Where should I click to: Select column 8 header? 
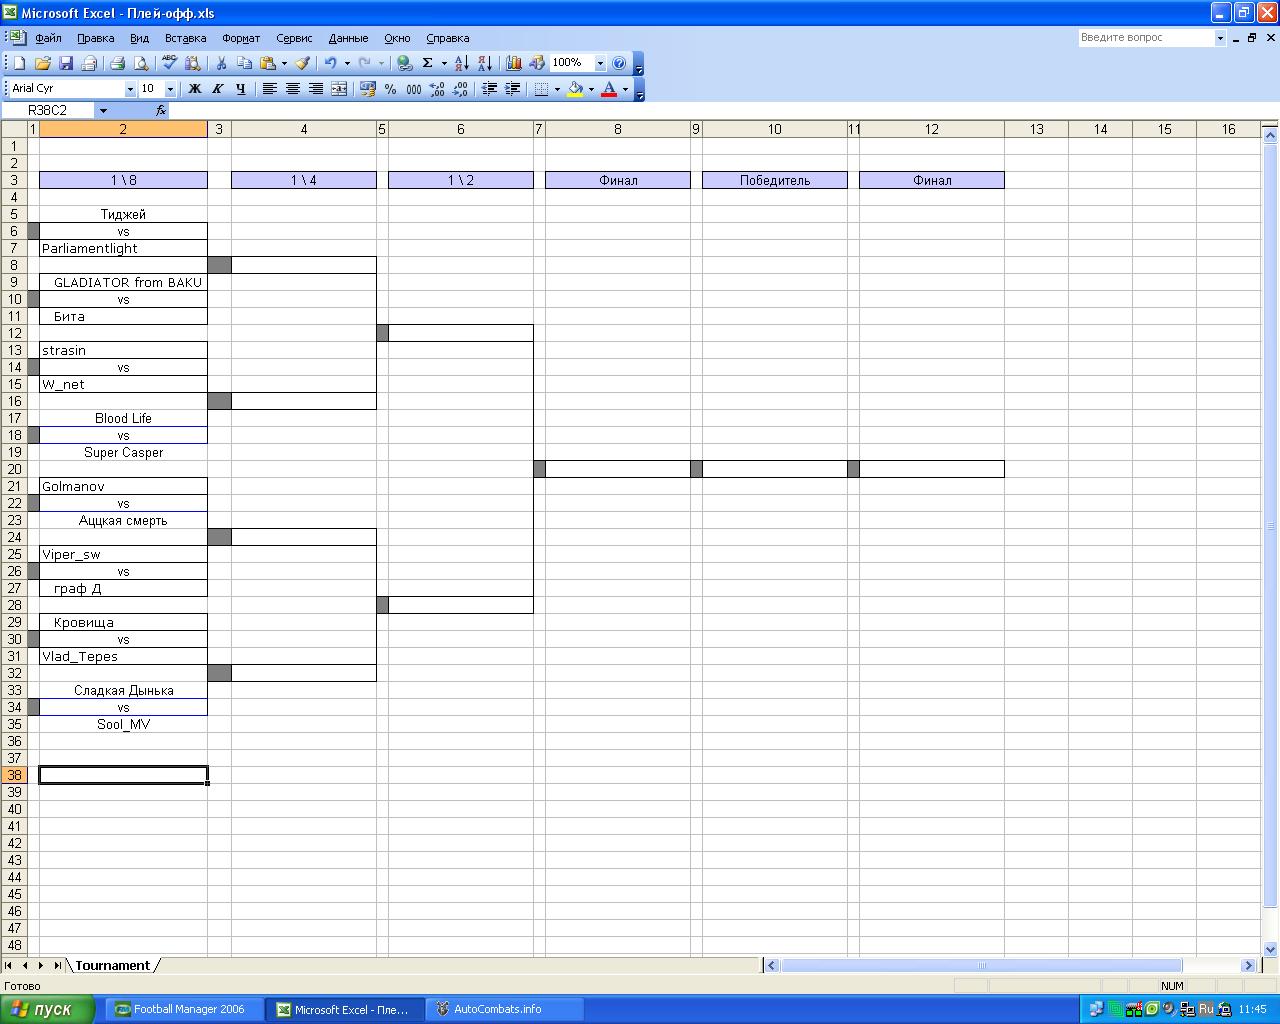(618, 129)
